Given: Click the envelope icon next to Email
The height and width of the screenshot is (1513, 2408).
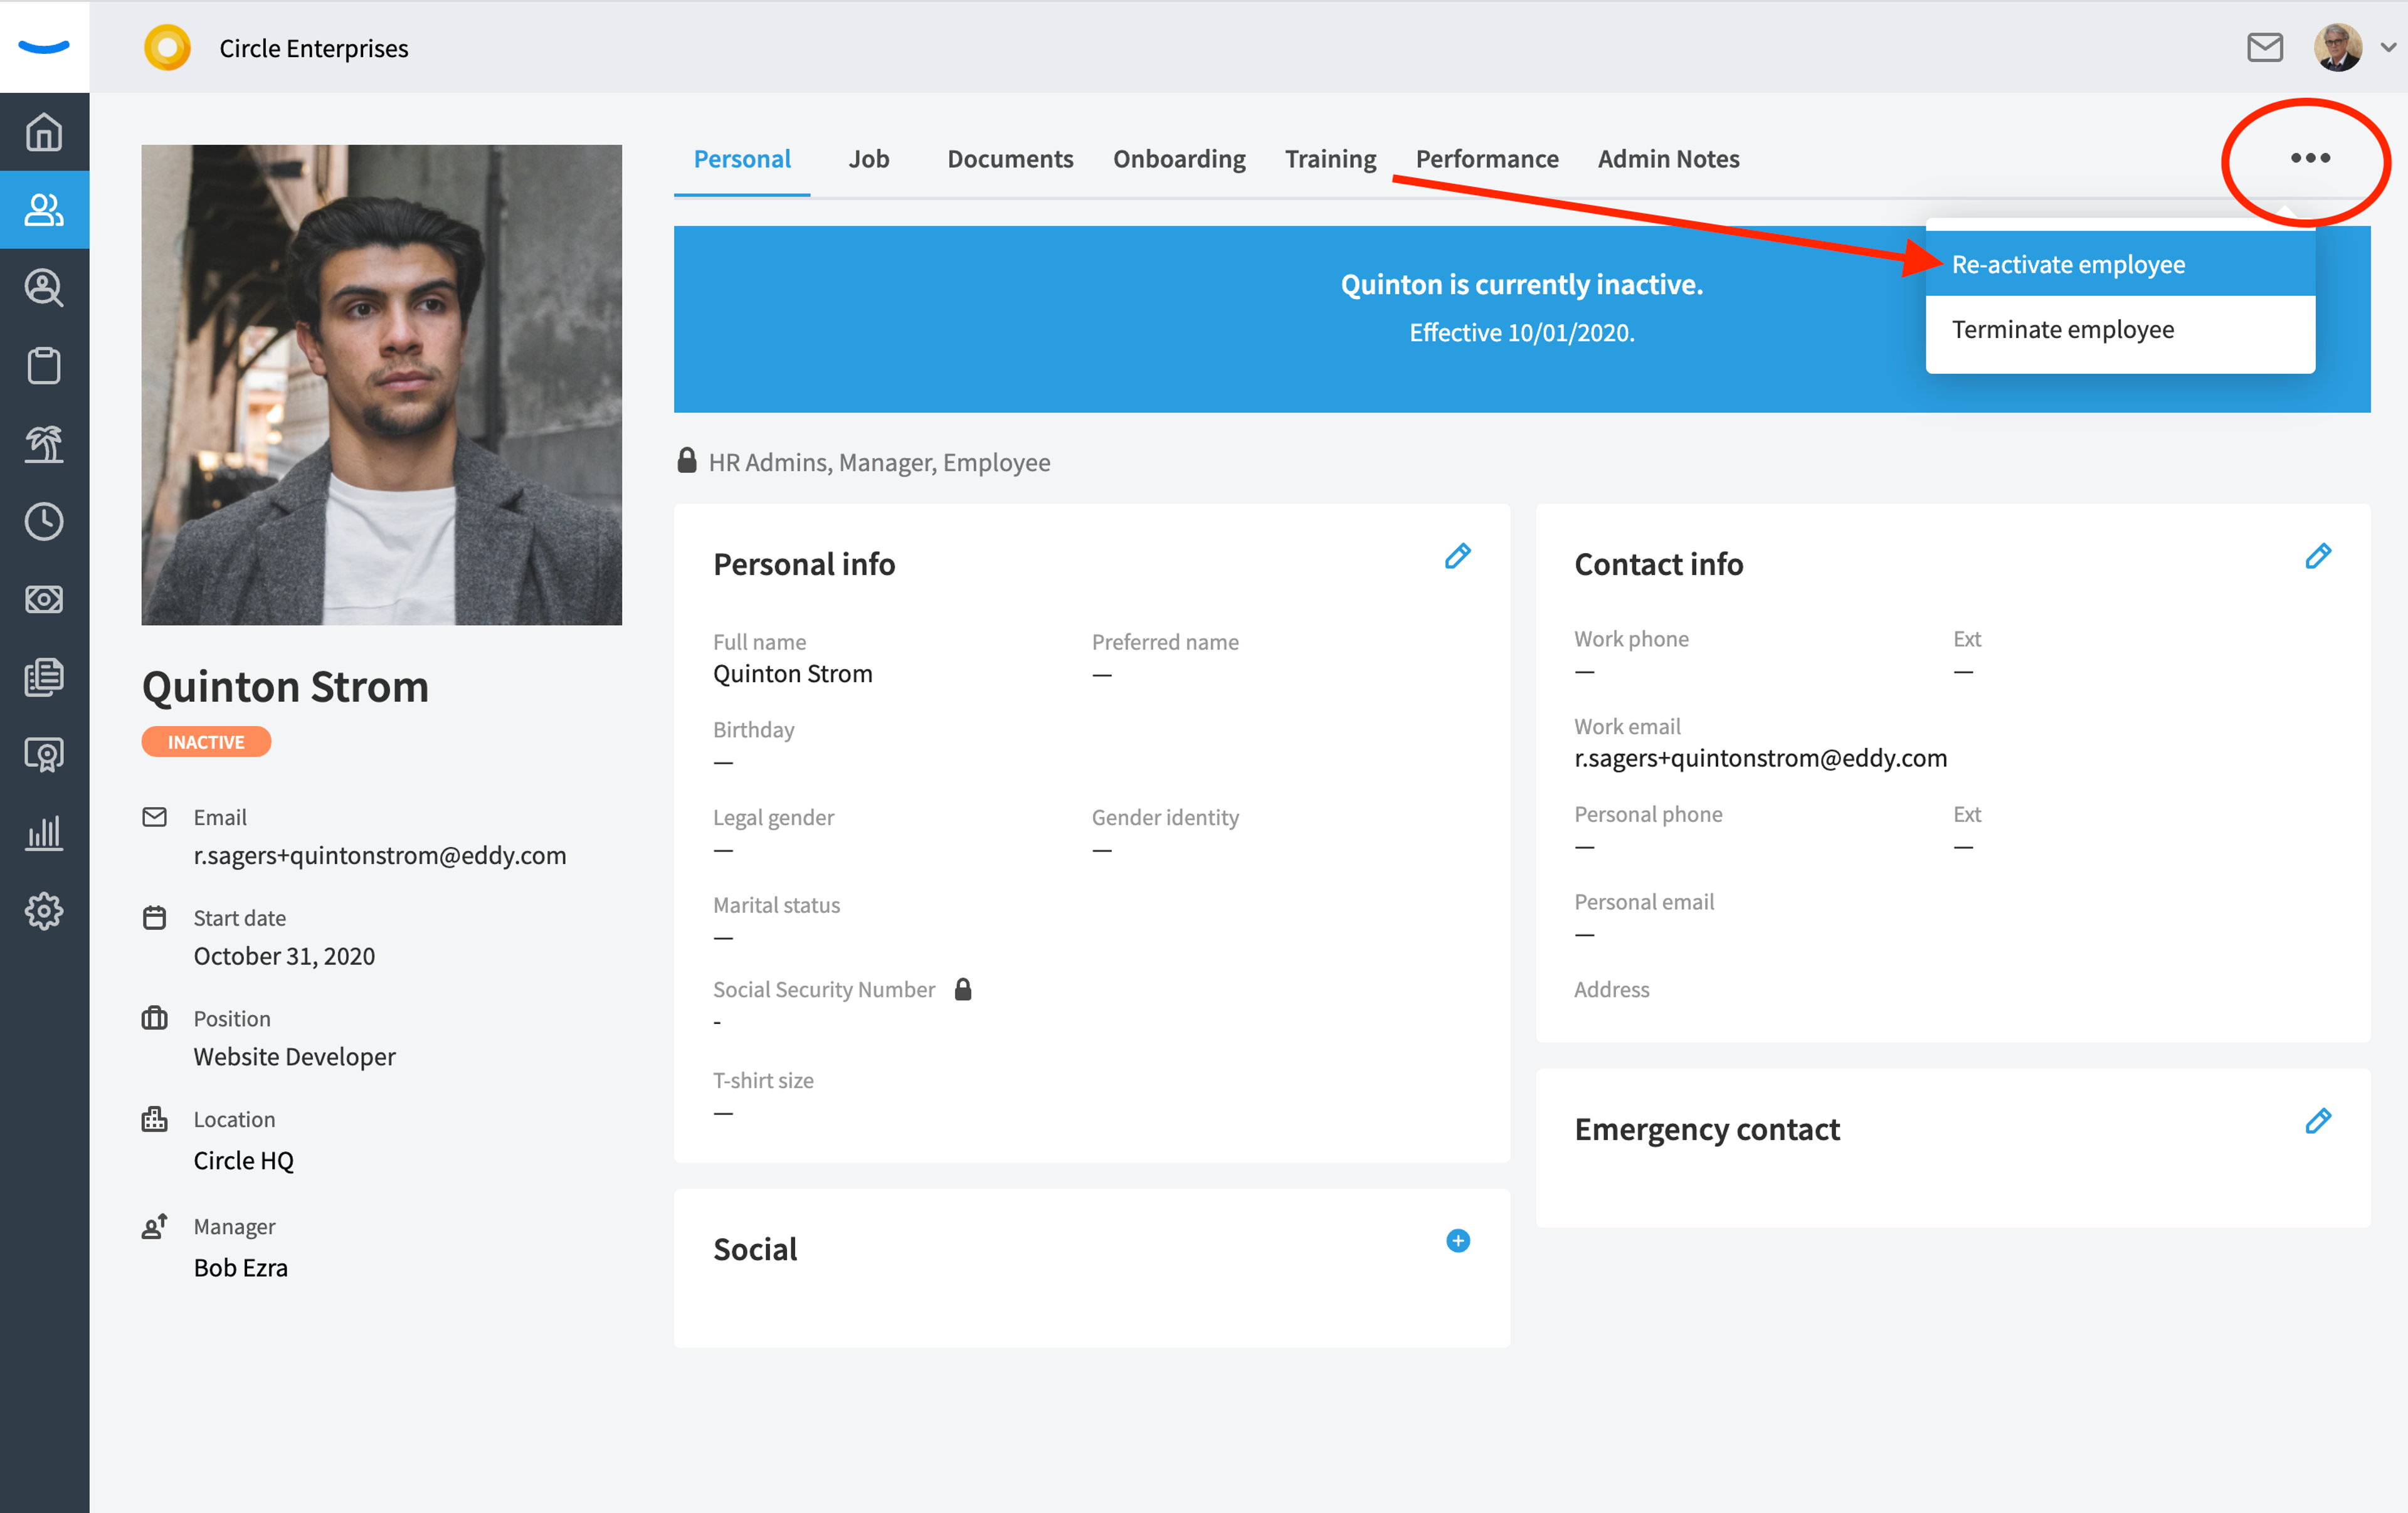Looking at the screenshot, I should point(155,817).
